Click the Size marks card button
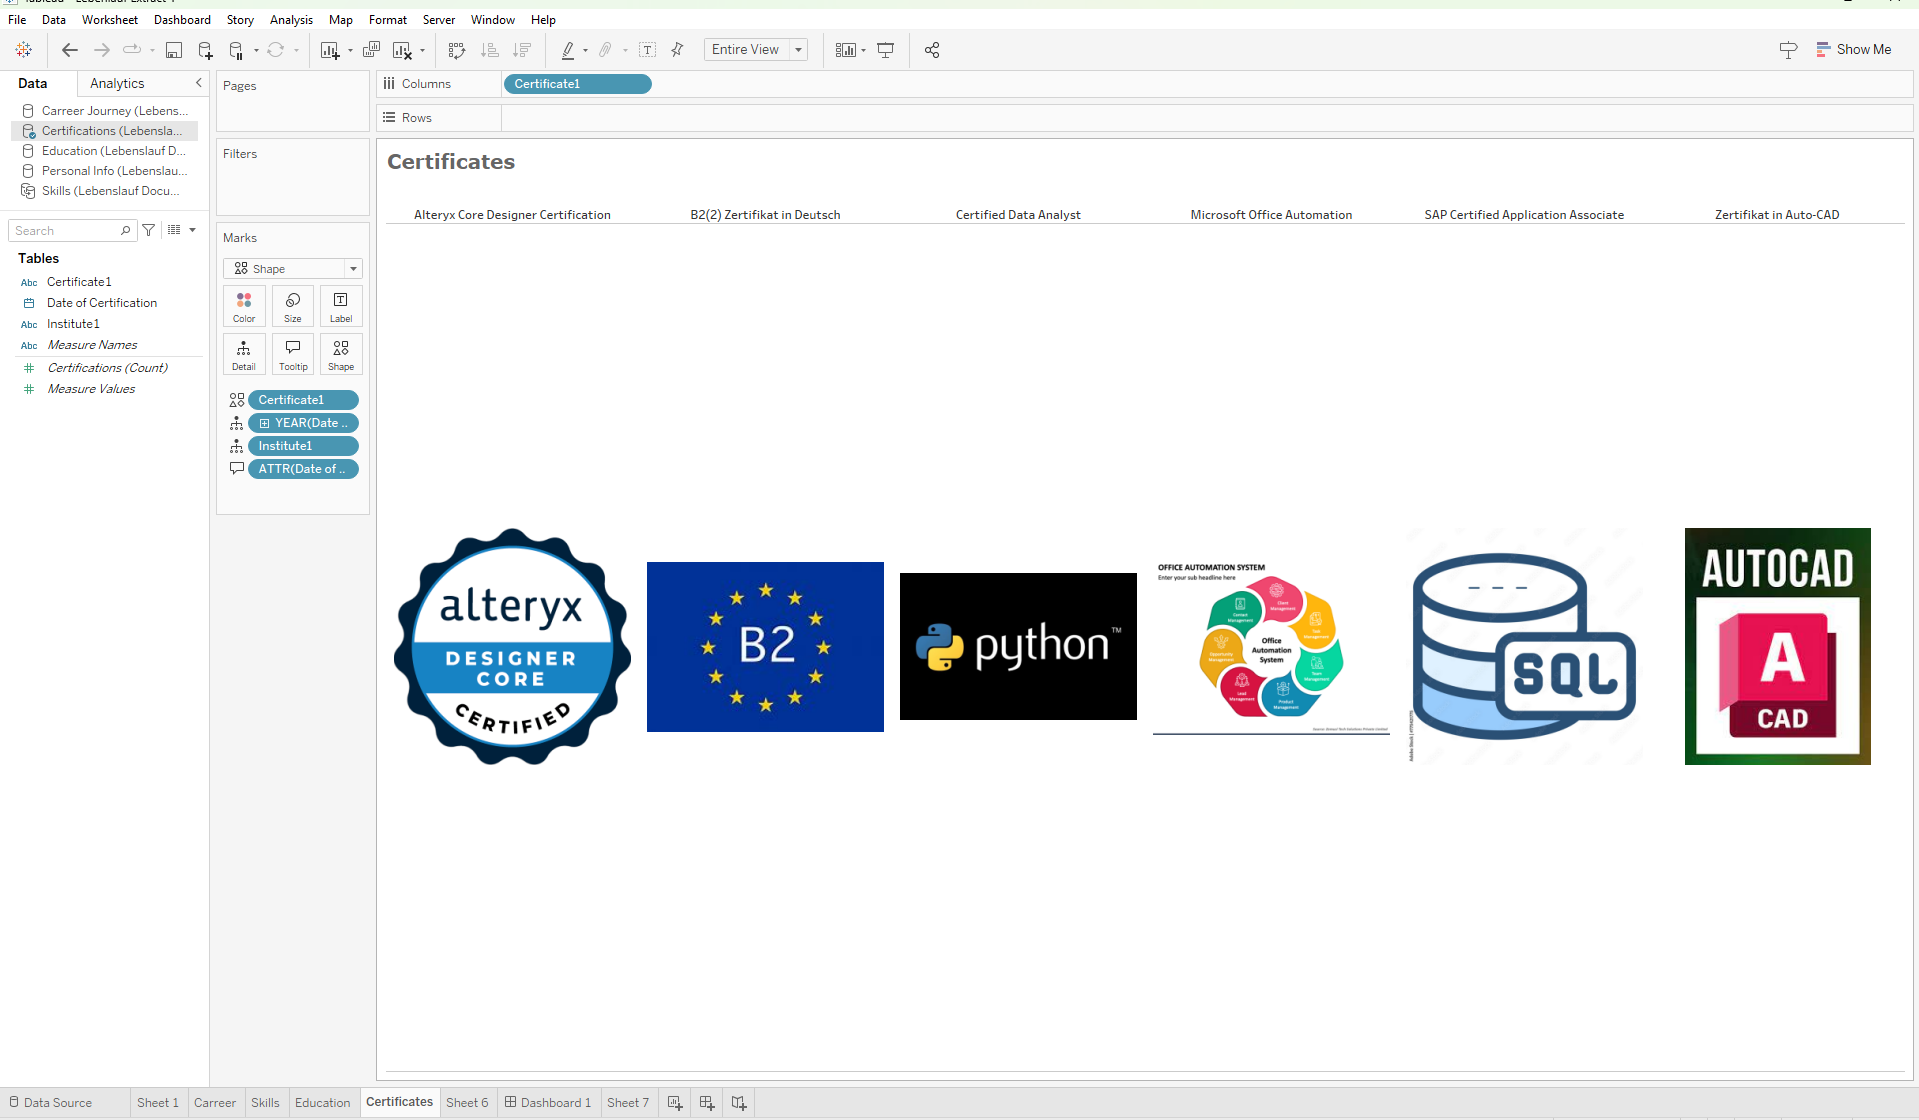The height and width of the screenshot is (1120, 1919). click(293, 306)
